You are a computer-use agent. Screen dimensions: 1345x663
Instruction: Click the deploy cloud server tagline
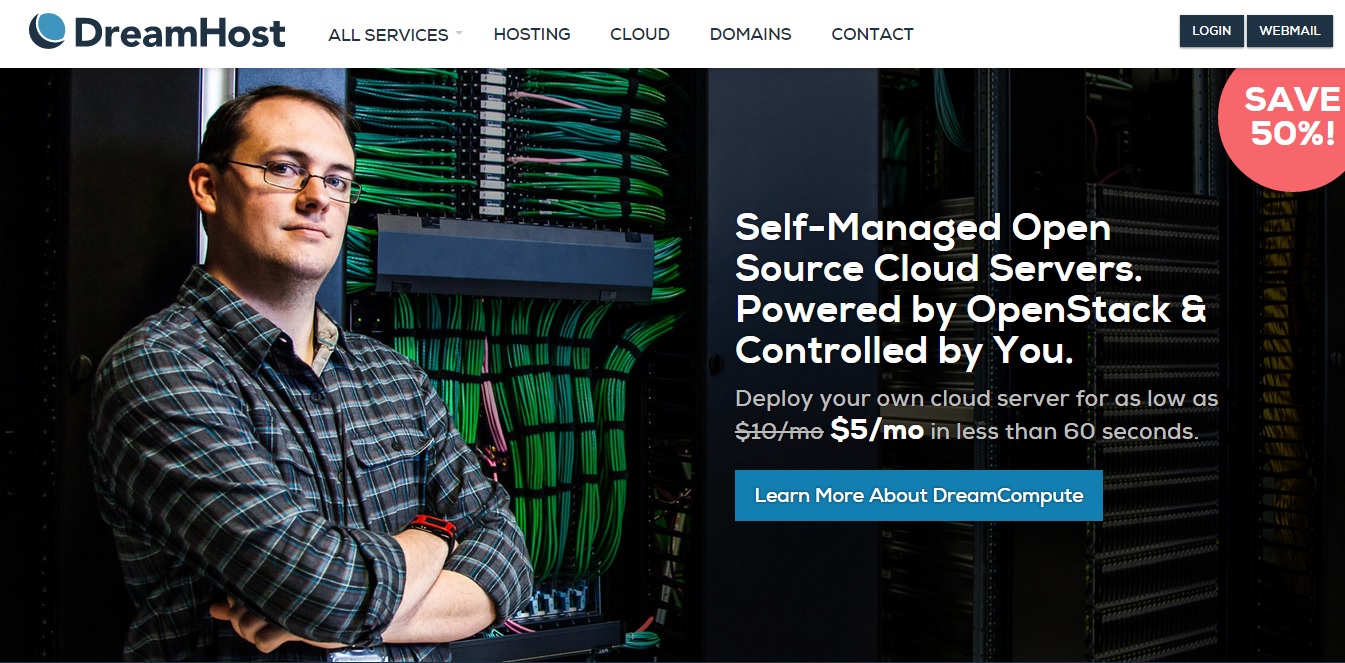click(x=976, y=398)
